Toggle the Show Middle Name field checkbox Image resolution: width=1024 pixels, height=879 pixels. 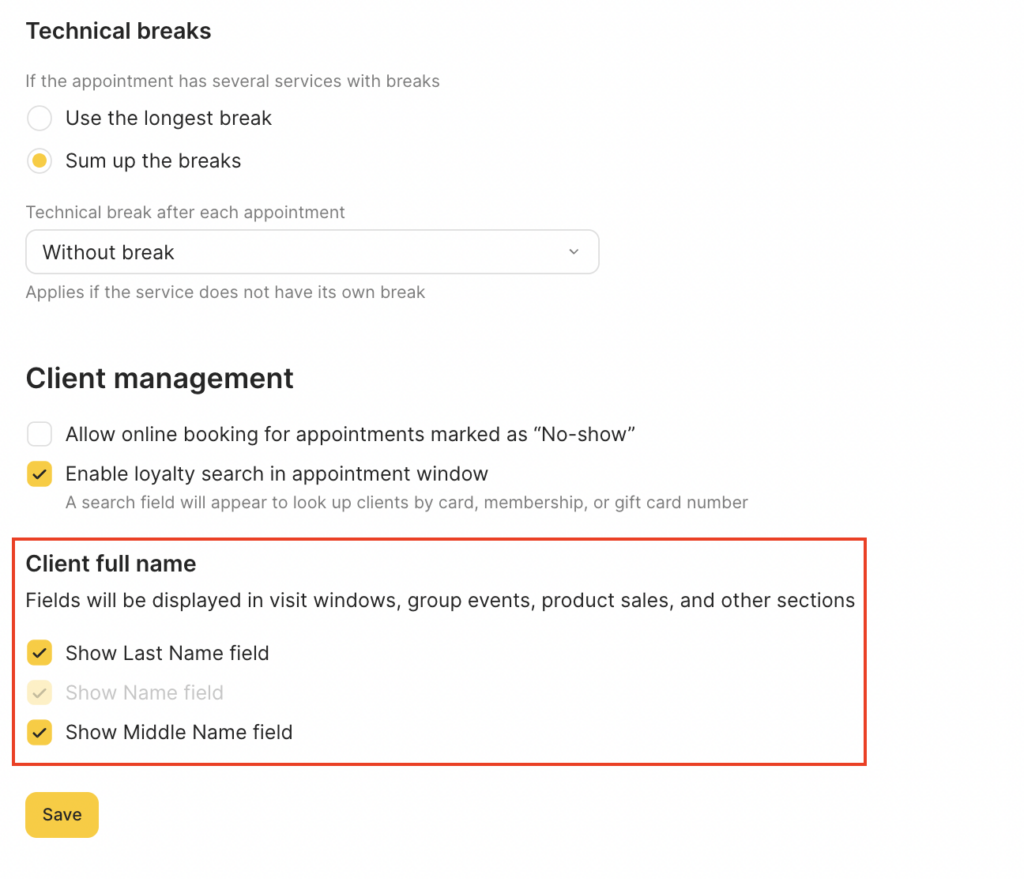point(39,733)
